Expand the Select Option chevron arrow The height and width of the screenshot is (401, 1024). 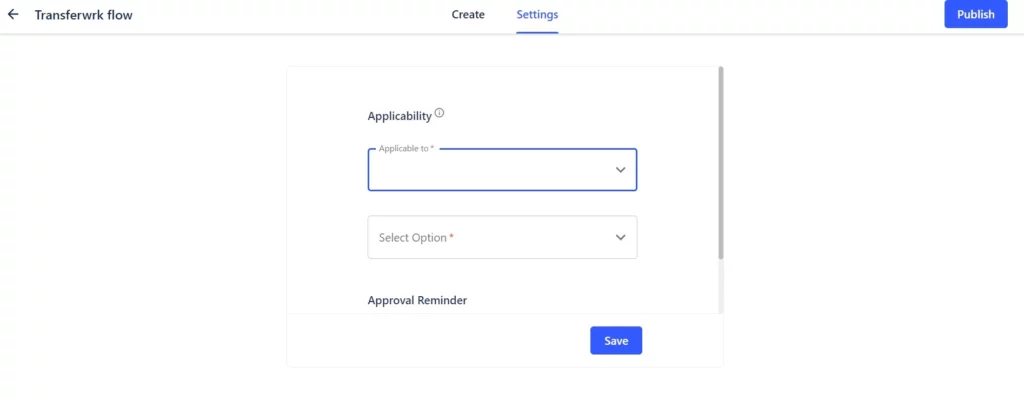pos(620,237)
